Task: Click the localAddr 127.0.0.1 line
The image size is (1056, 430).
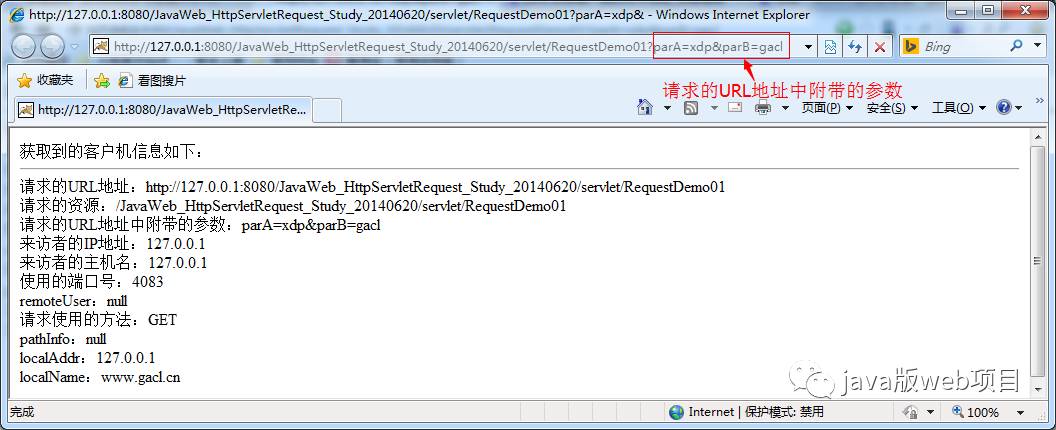Action: tap(88, 357)
